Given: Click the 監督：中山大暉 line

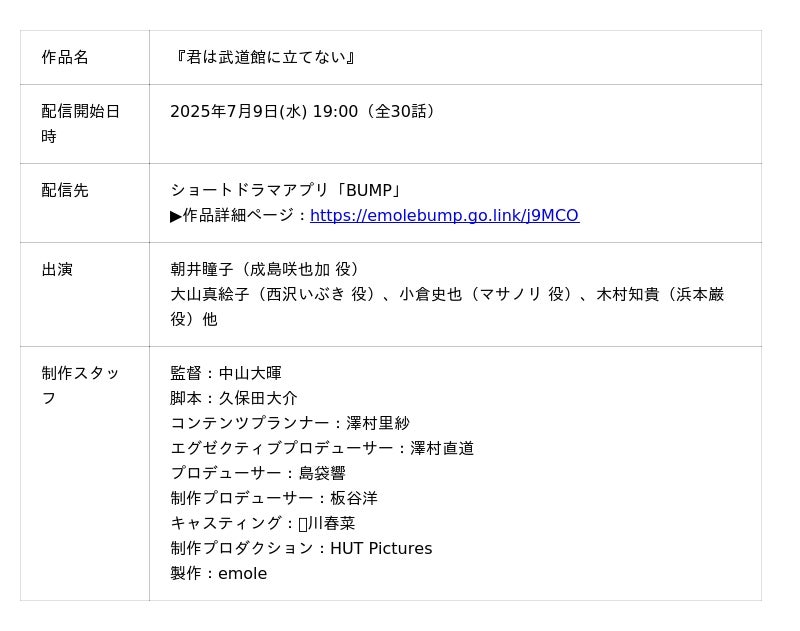Looking at the screenshot, I should pyautogui.click(x=226, y=373).
